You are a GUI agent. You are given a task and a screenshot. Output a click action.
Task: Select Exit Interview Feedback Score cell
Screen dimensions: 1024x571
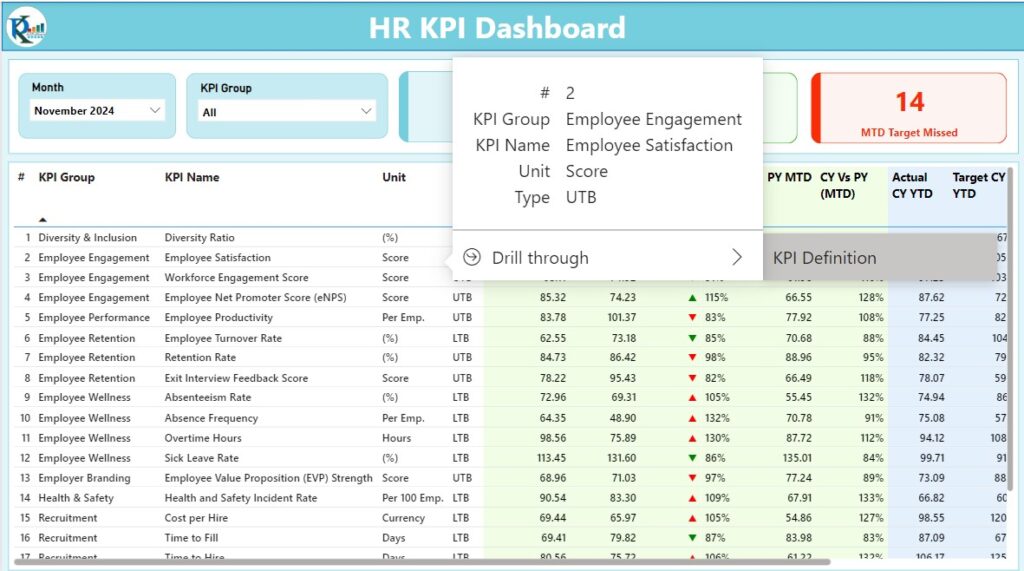tap(236, 378)
